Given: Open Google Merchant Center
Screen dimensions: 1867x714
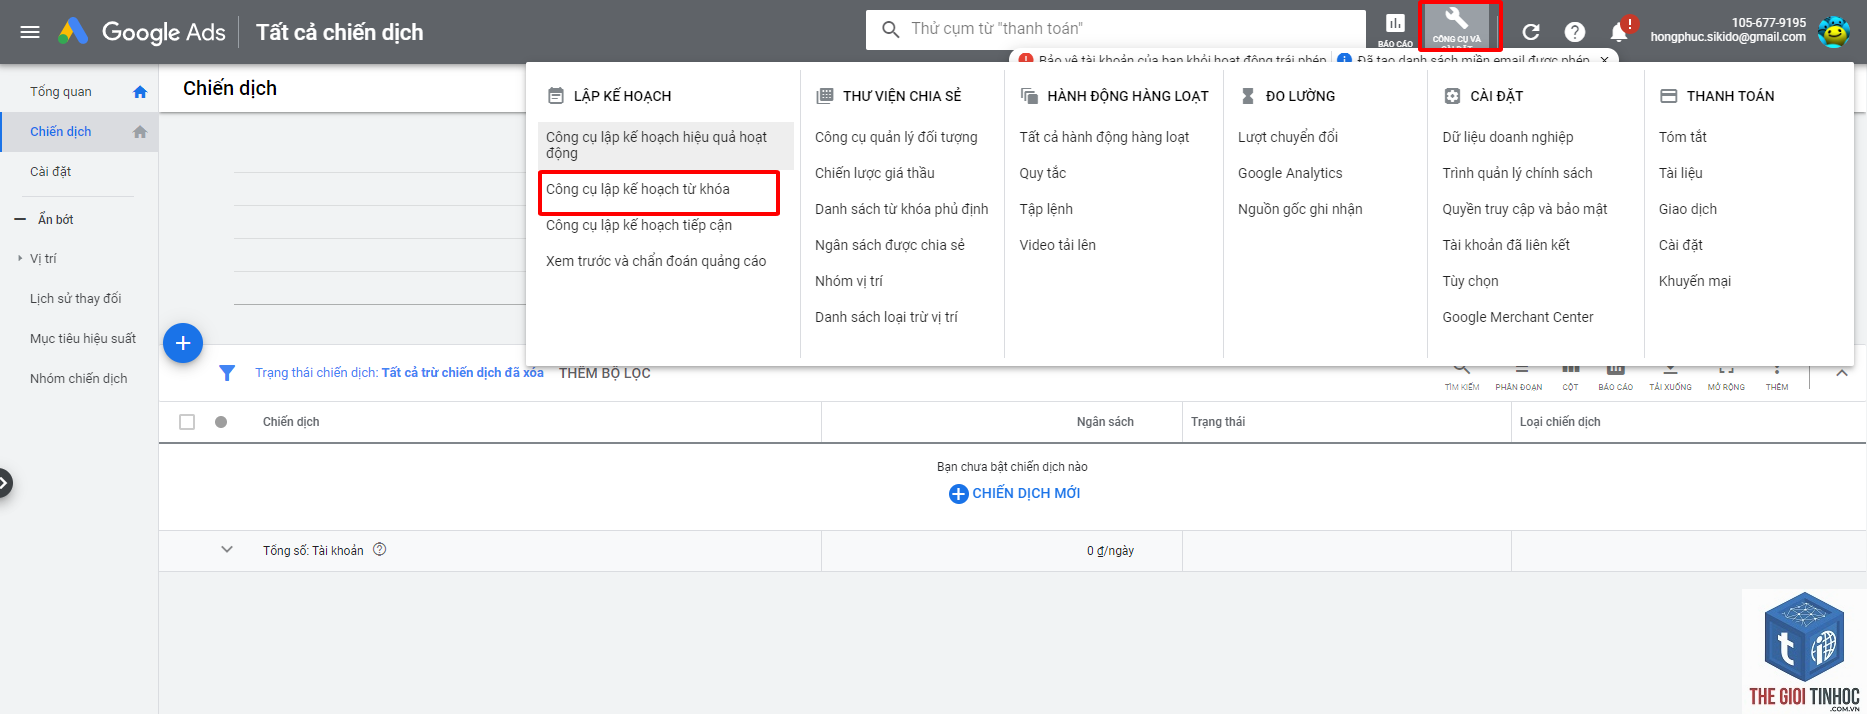Looking at the screenshot, I should (x=1517, y=317).
